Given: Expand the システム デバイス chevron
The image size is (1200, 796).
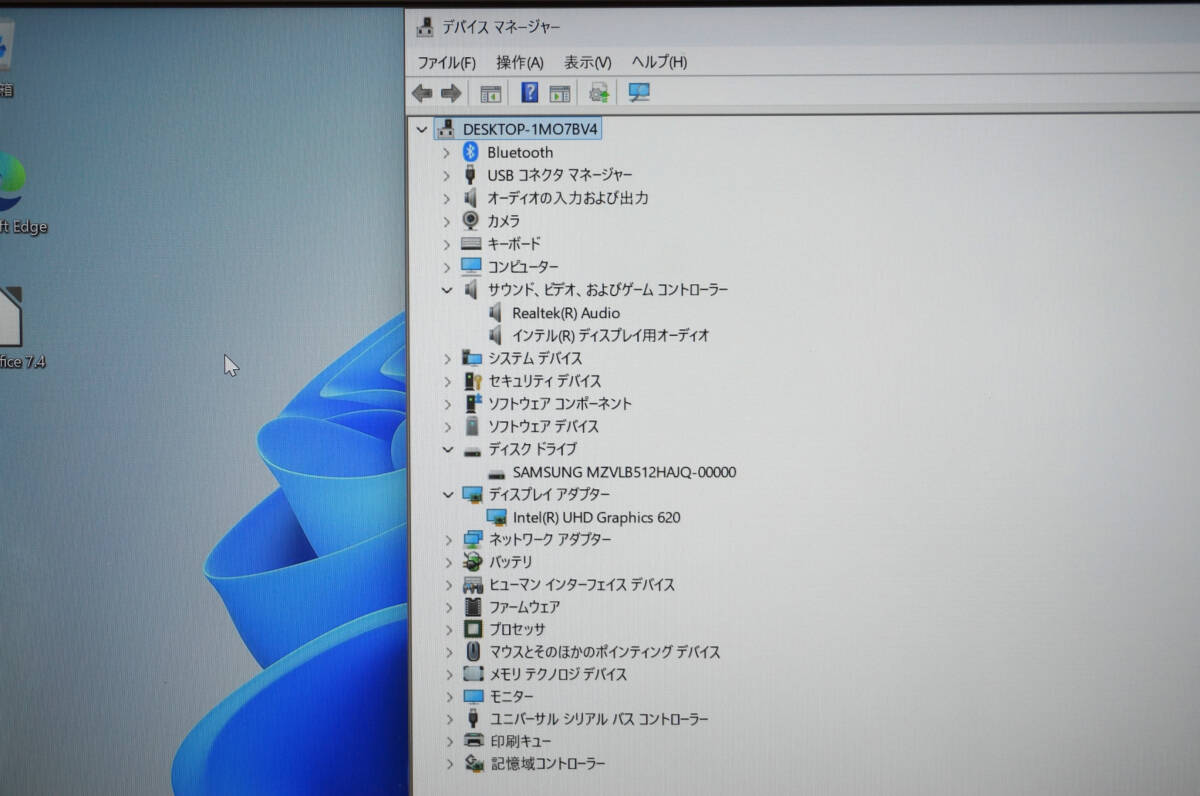Looking at the screenshot, I should coord(447,358).
